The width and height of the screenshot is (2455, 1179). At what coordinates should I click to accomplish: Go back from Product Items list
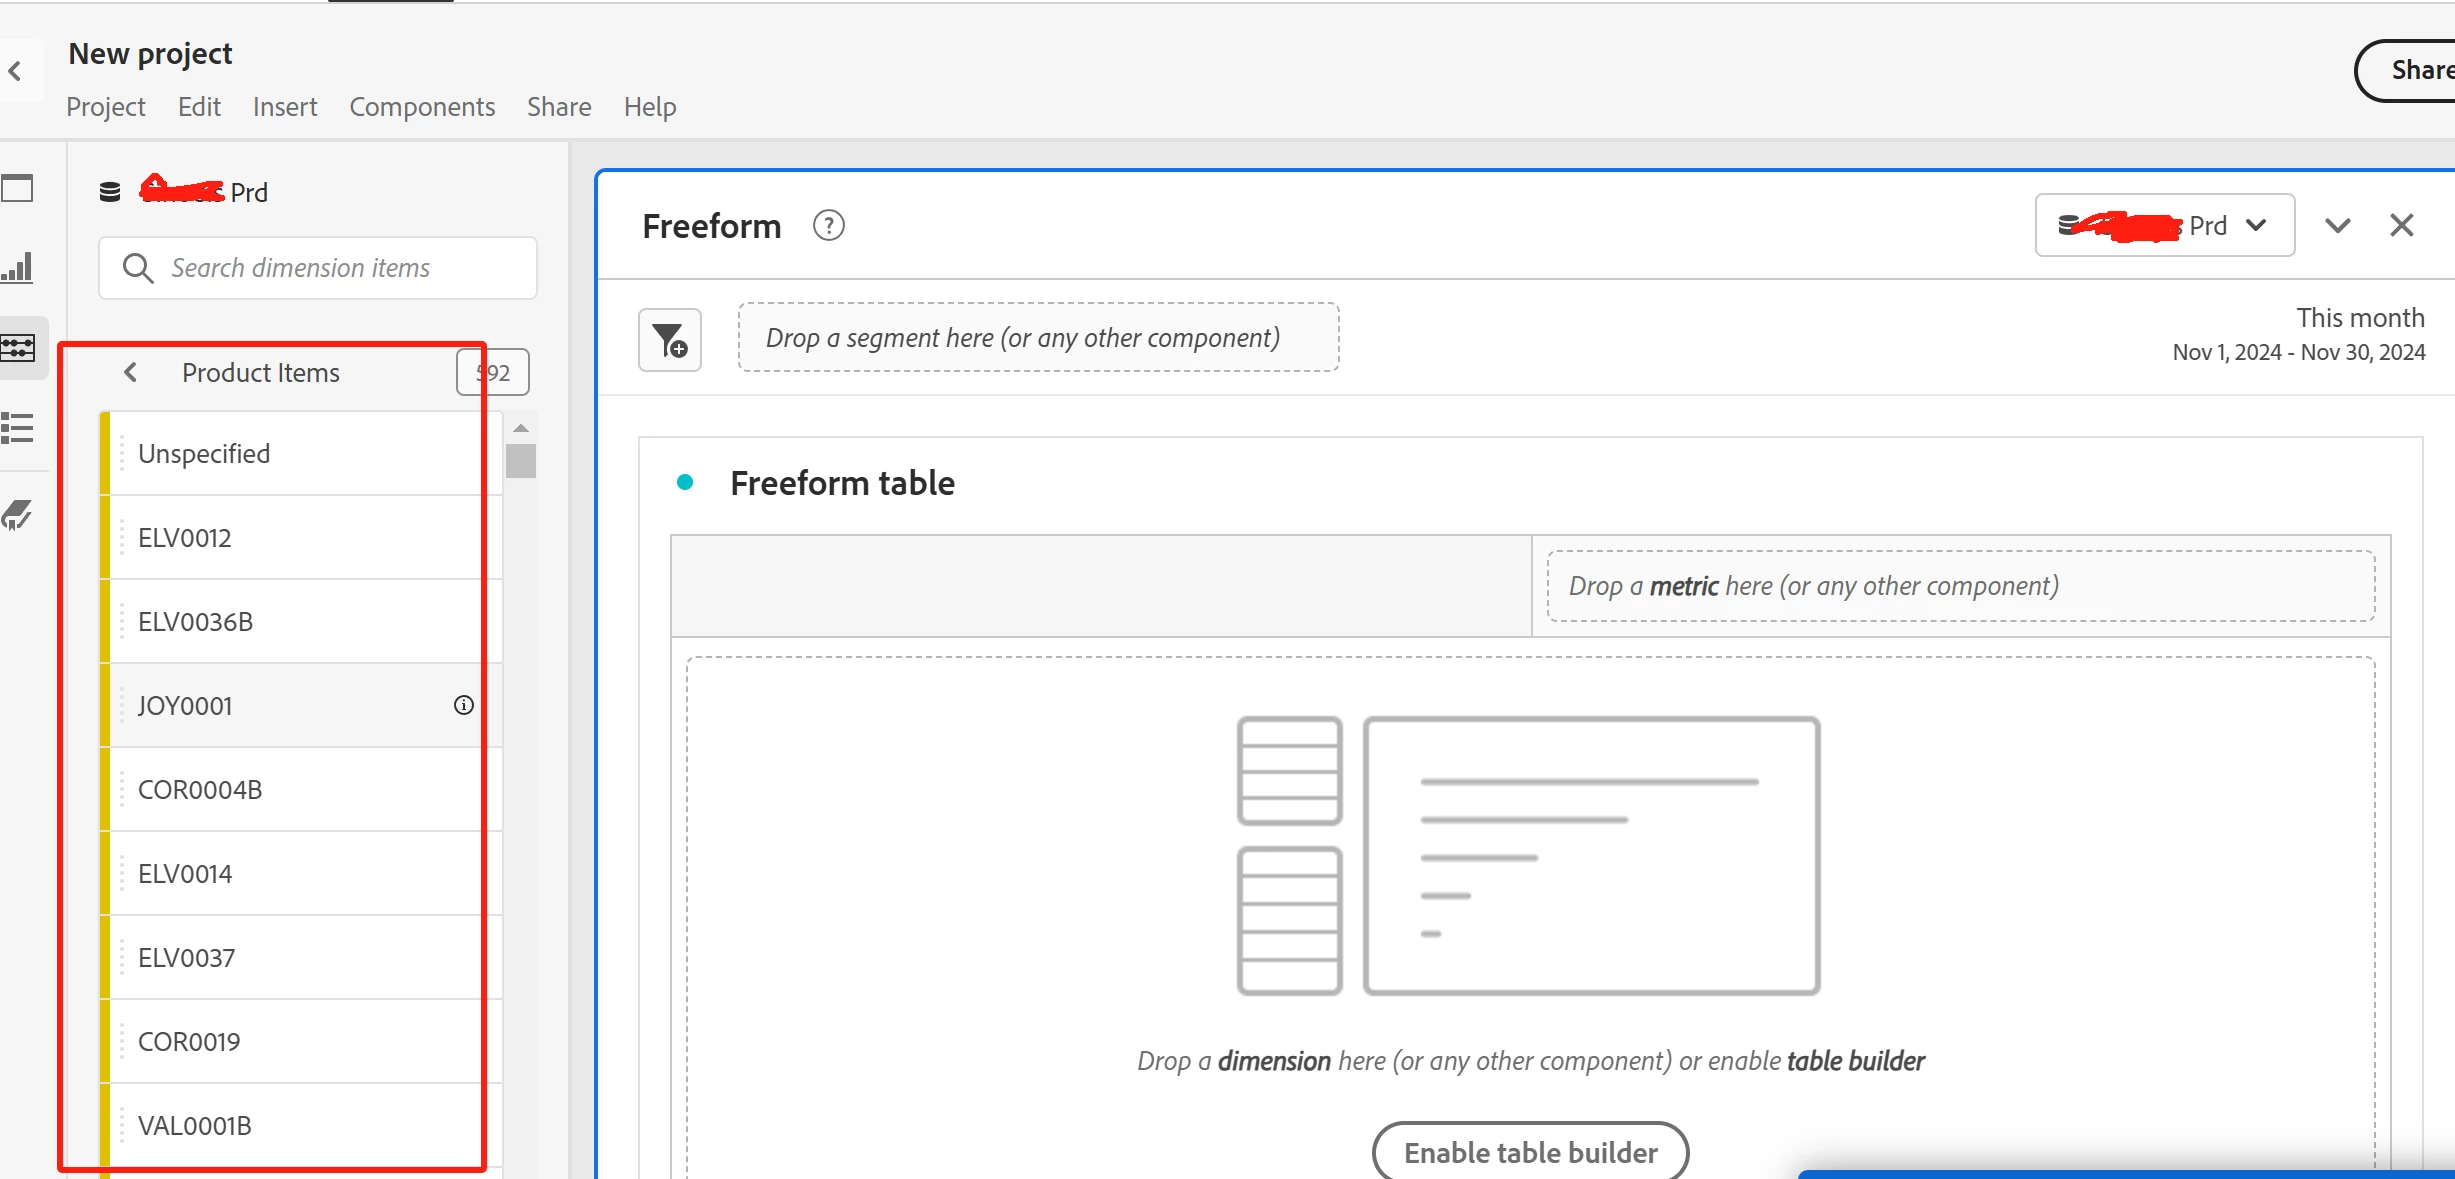[x=131, y=372]
